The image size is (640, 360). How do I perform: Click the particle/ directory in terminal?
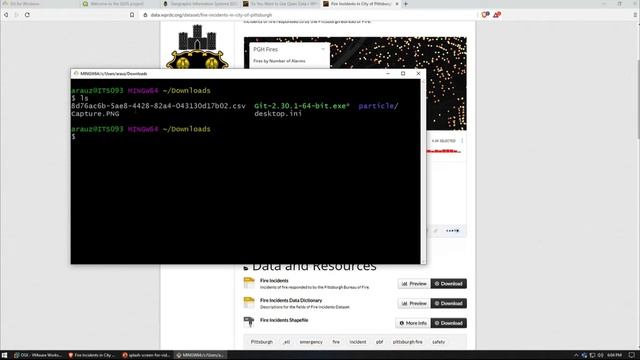pyautogui.click(x=378, y=106)
